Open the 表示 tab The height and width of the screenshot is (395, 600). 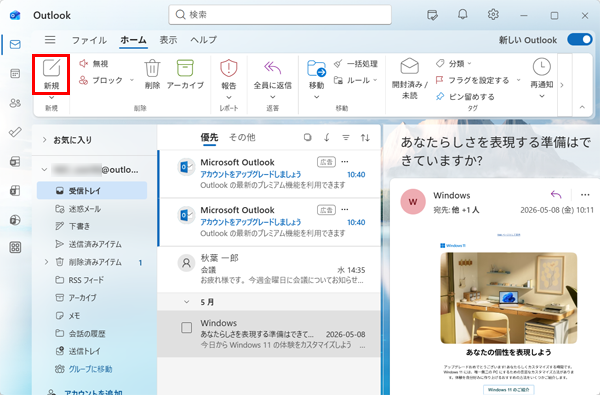point(168,40)
